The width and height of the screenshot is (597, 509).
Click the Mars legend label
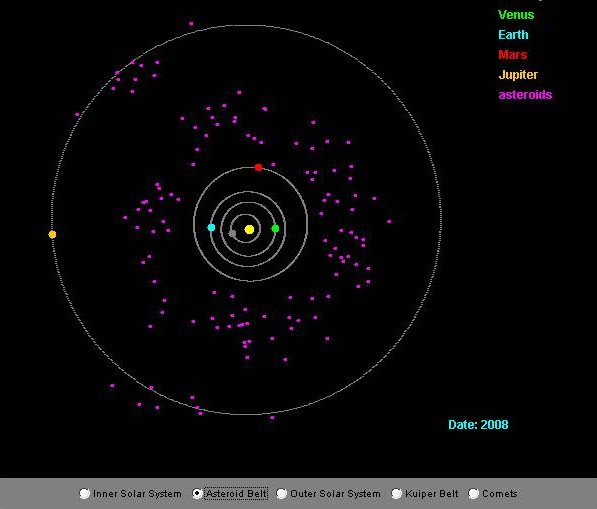point(512,55)
